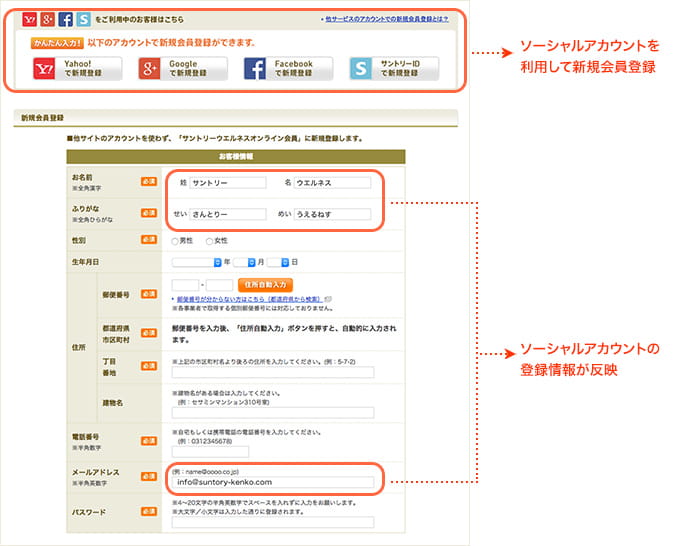Click the めい furigana field
The height and width of the screenshot is (546, 680).
[332, 214]
